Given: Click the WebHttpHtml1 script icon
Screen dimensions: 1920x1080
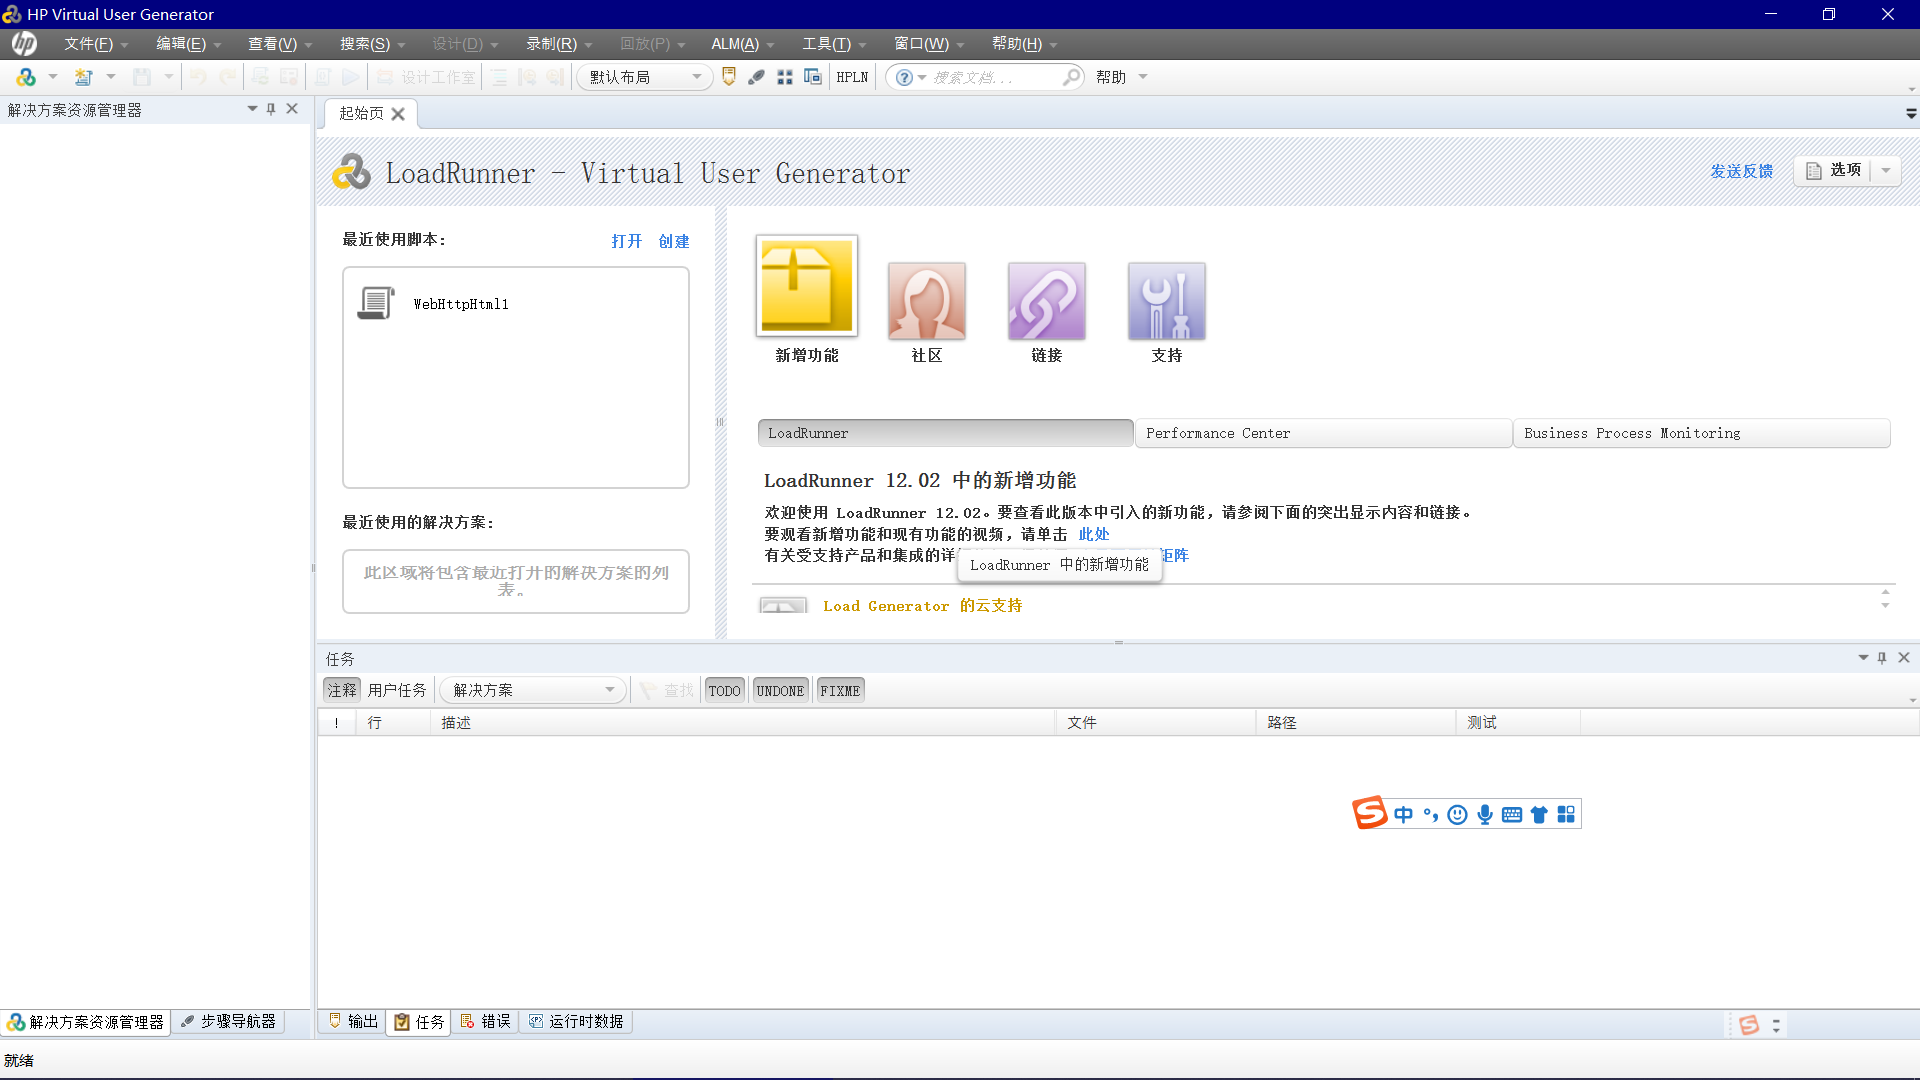Looking at the screenshot, I should click(376, 303).
